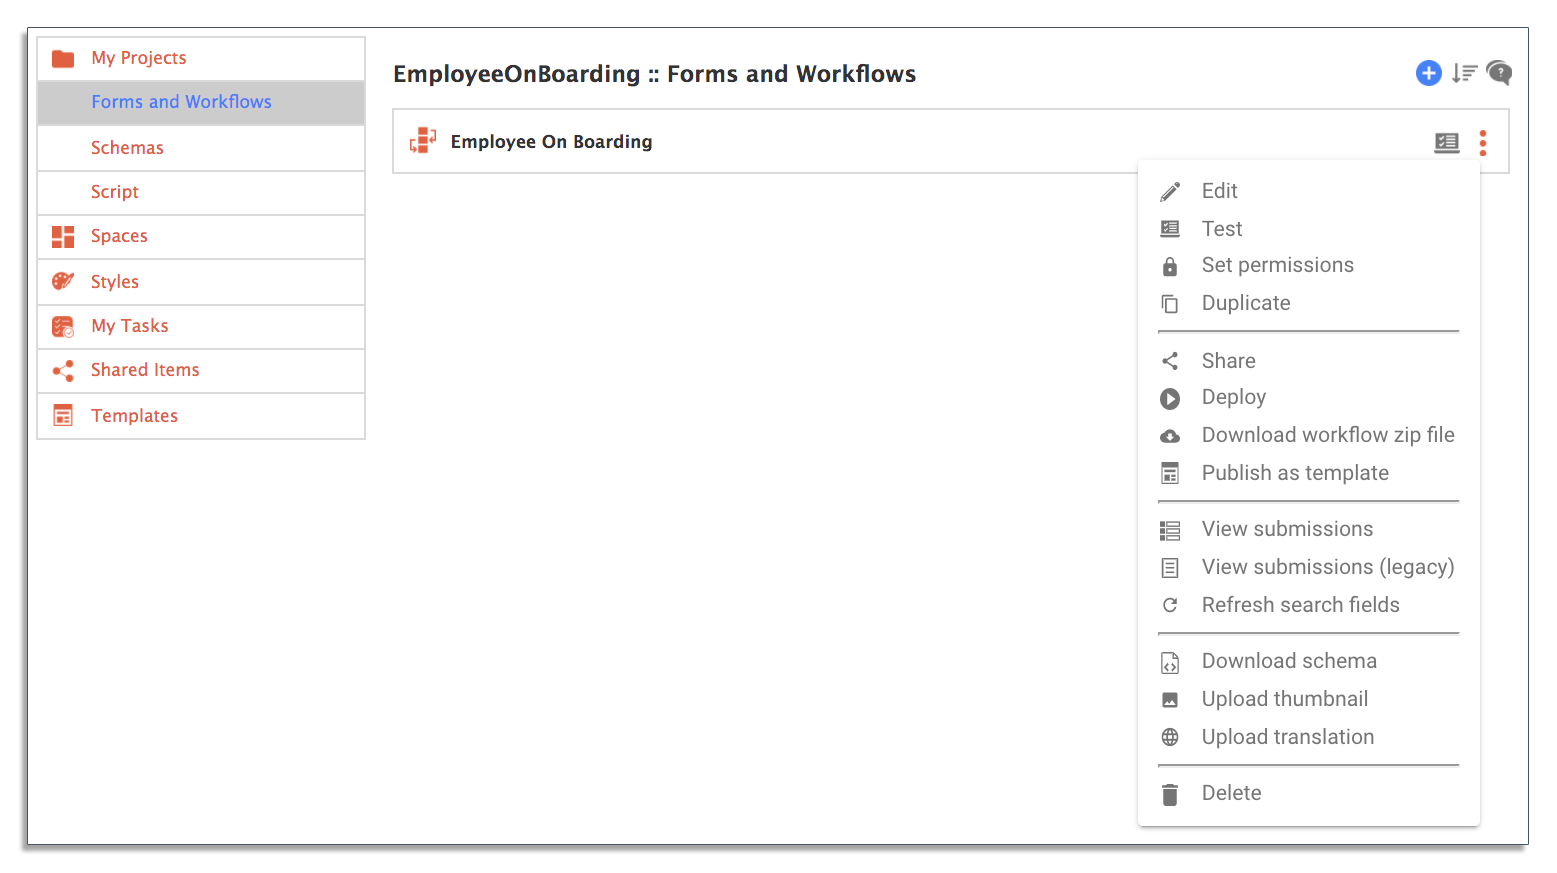The width and height of the screenshot is (1557, 873).
Task: Click the blue plus add-new icon
Action: coord(1428,73)
